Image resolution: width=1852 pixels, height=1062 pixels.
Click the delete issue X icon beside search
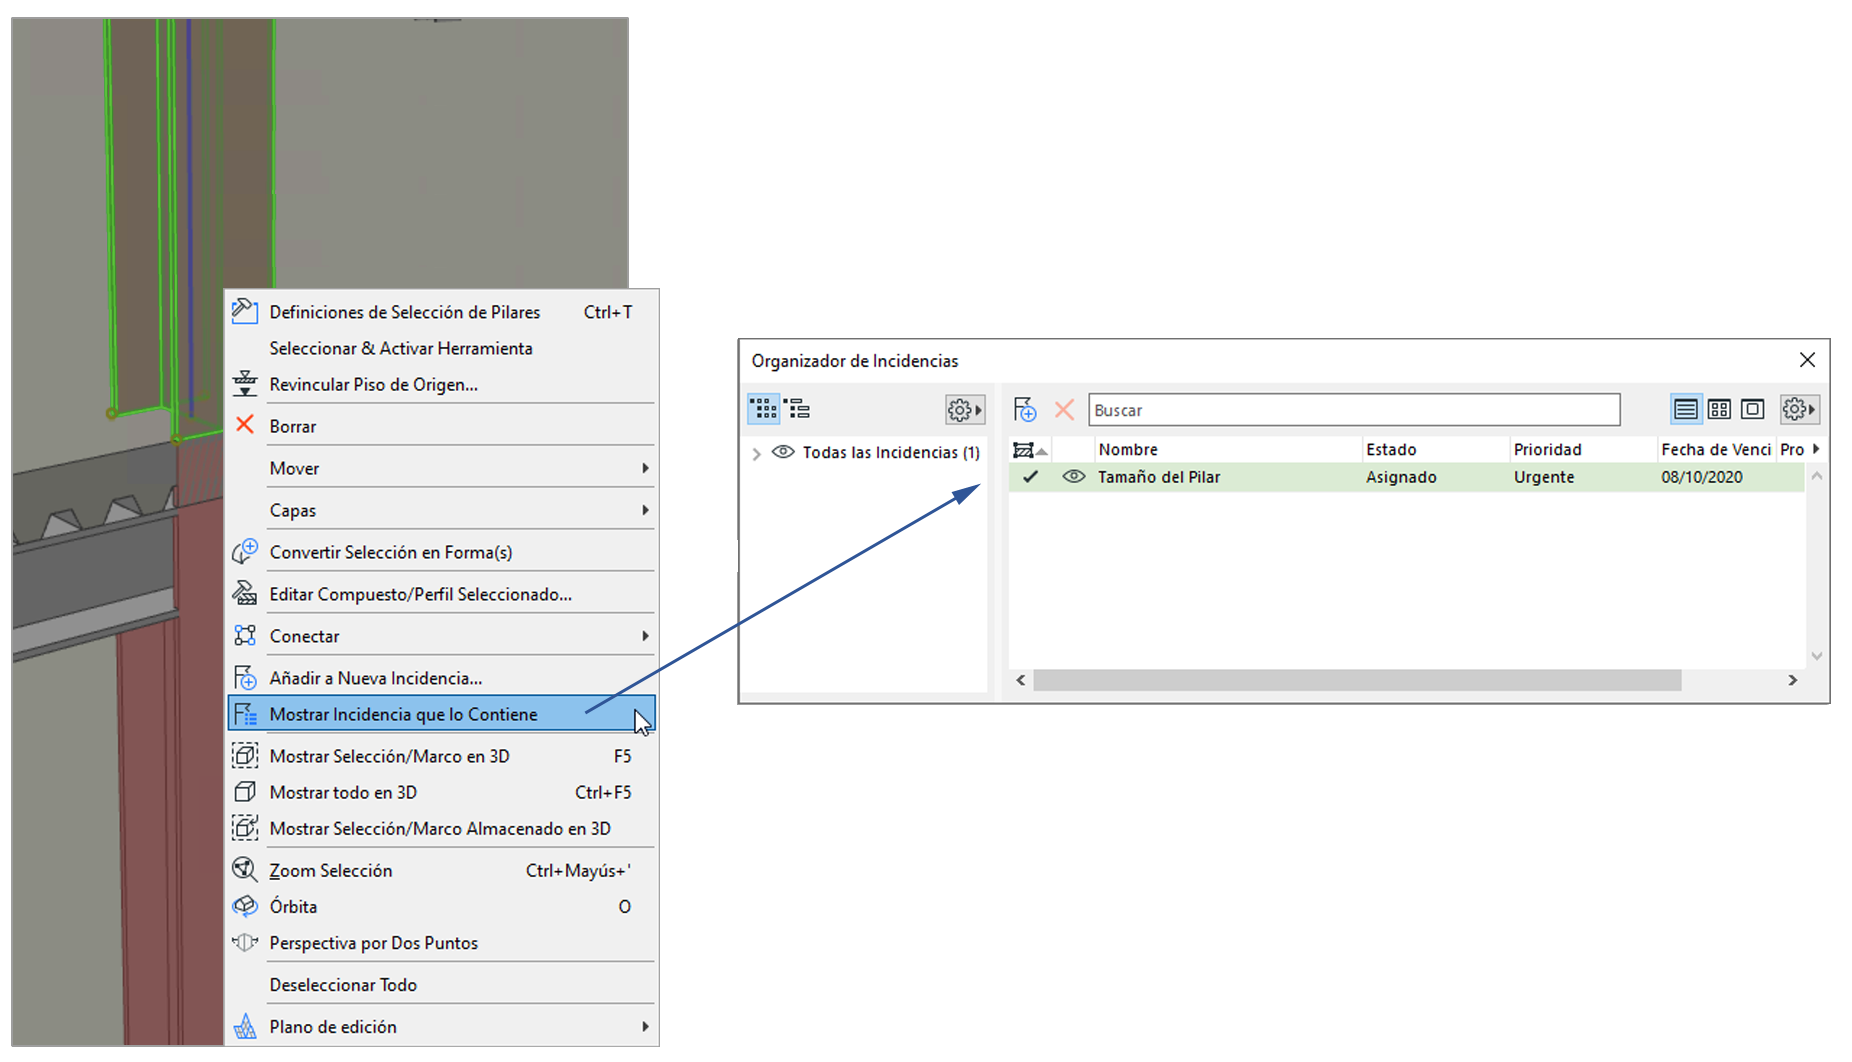(x=1064, y=409)
